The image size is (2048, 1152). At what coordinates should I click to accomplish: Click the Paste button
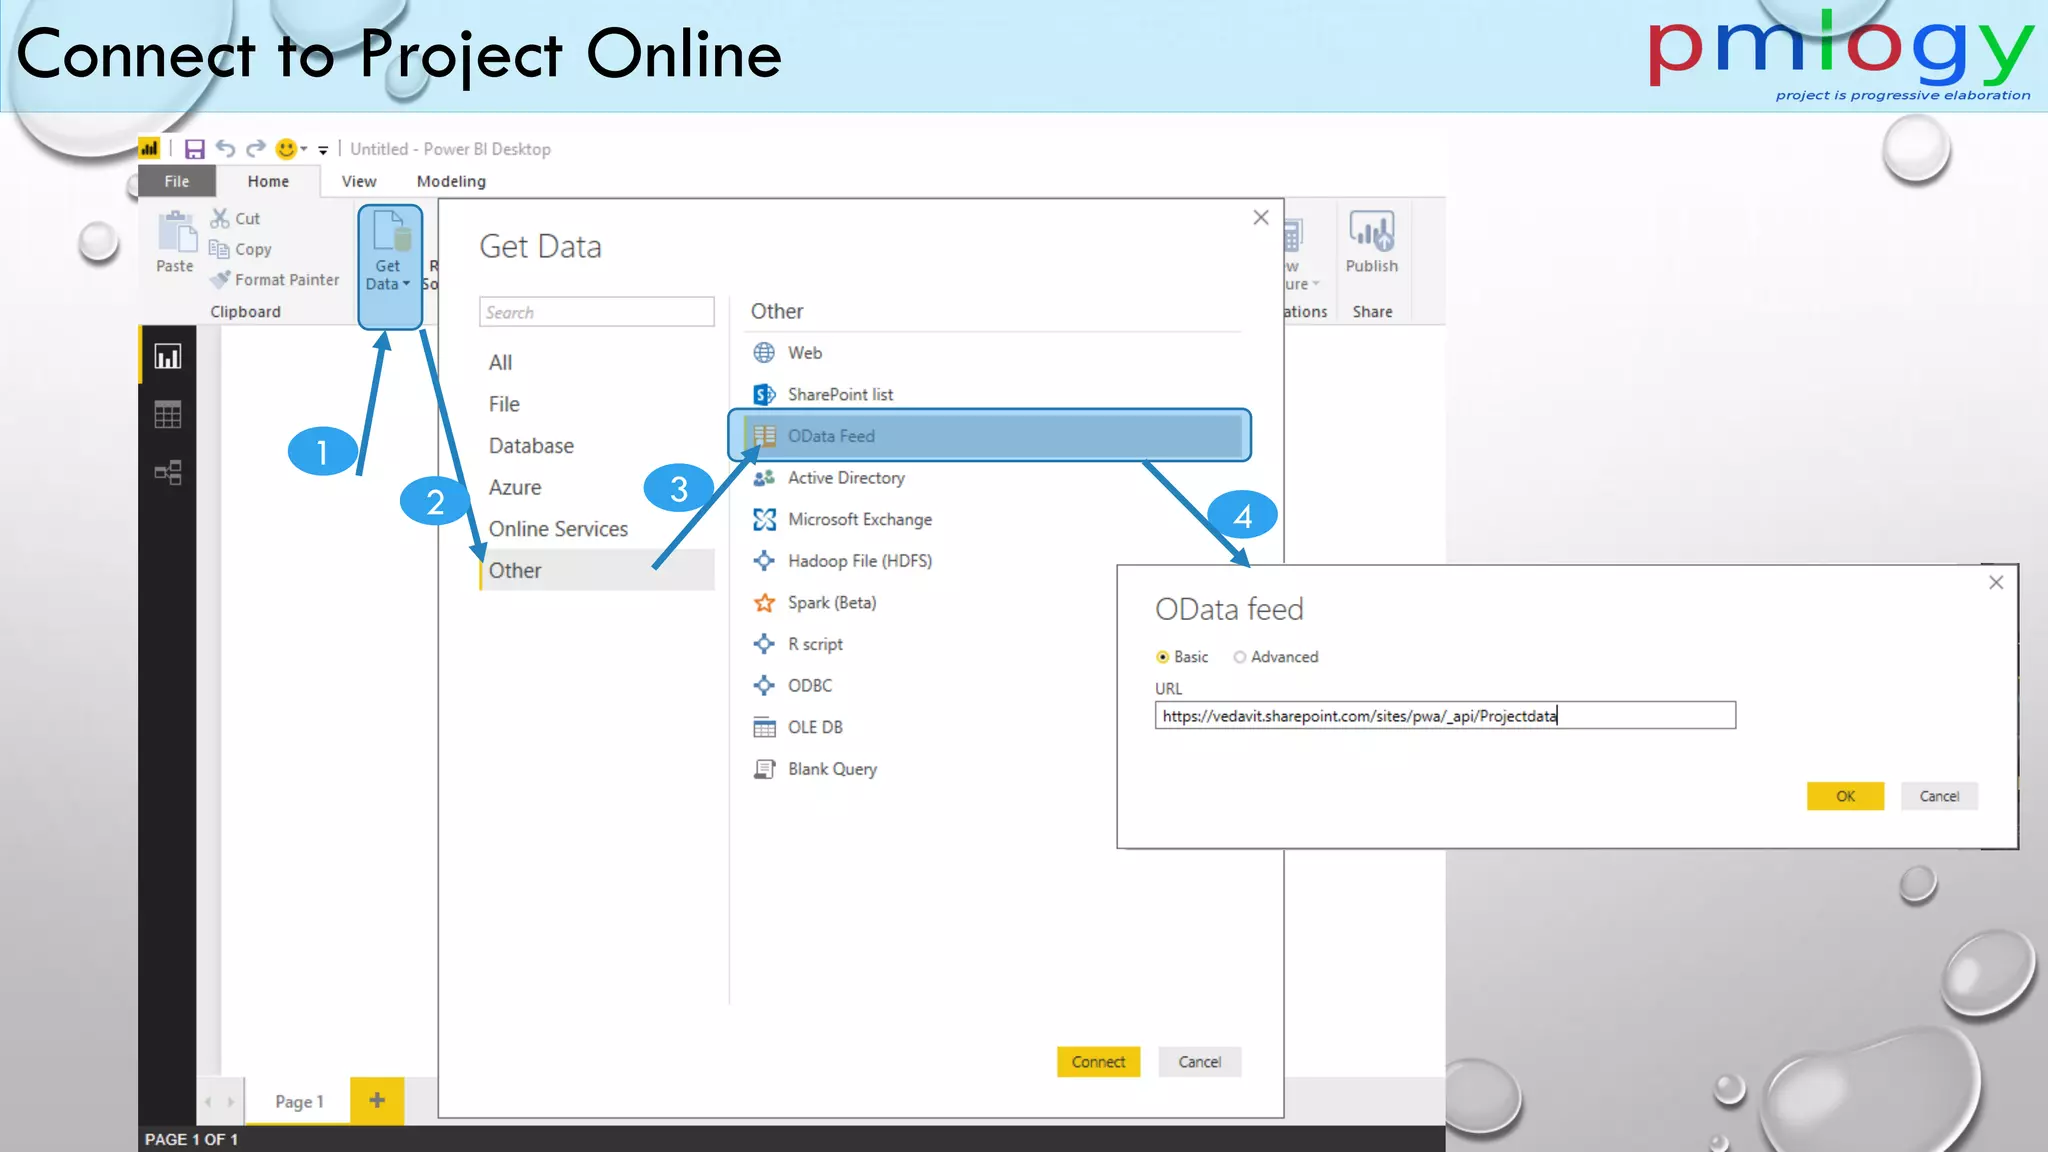(175, 243)
